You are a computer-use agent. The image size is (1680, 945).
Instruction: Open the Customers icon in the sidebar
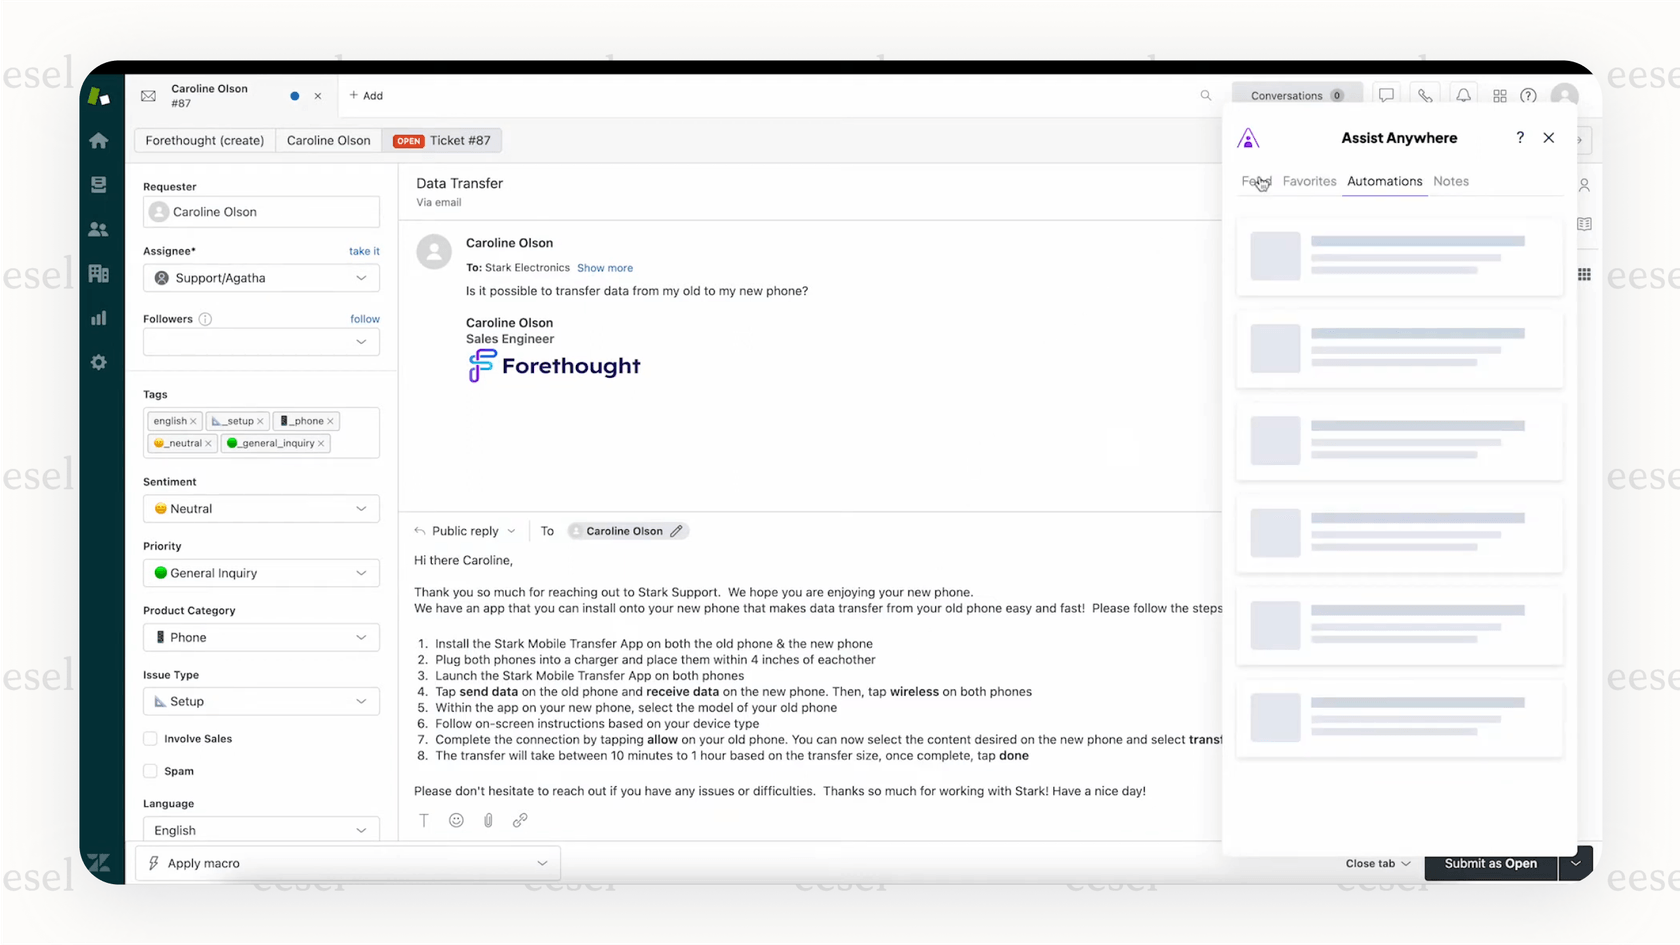(x=99, y=229)
